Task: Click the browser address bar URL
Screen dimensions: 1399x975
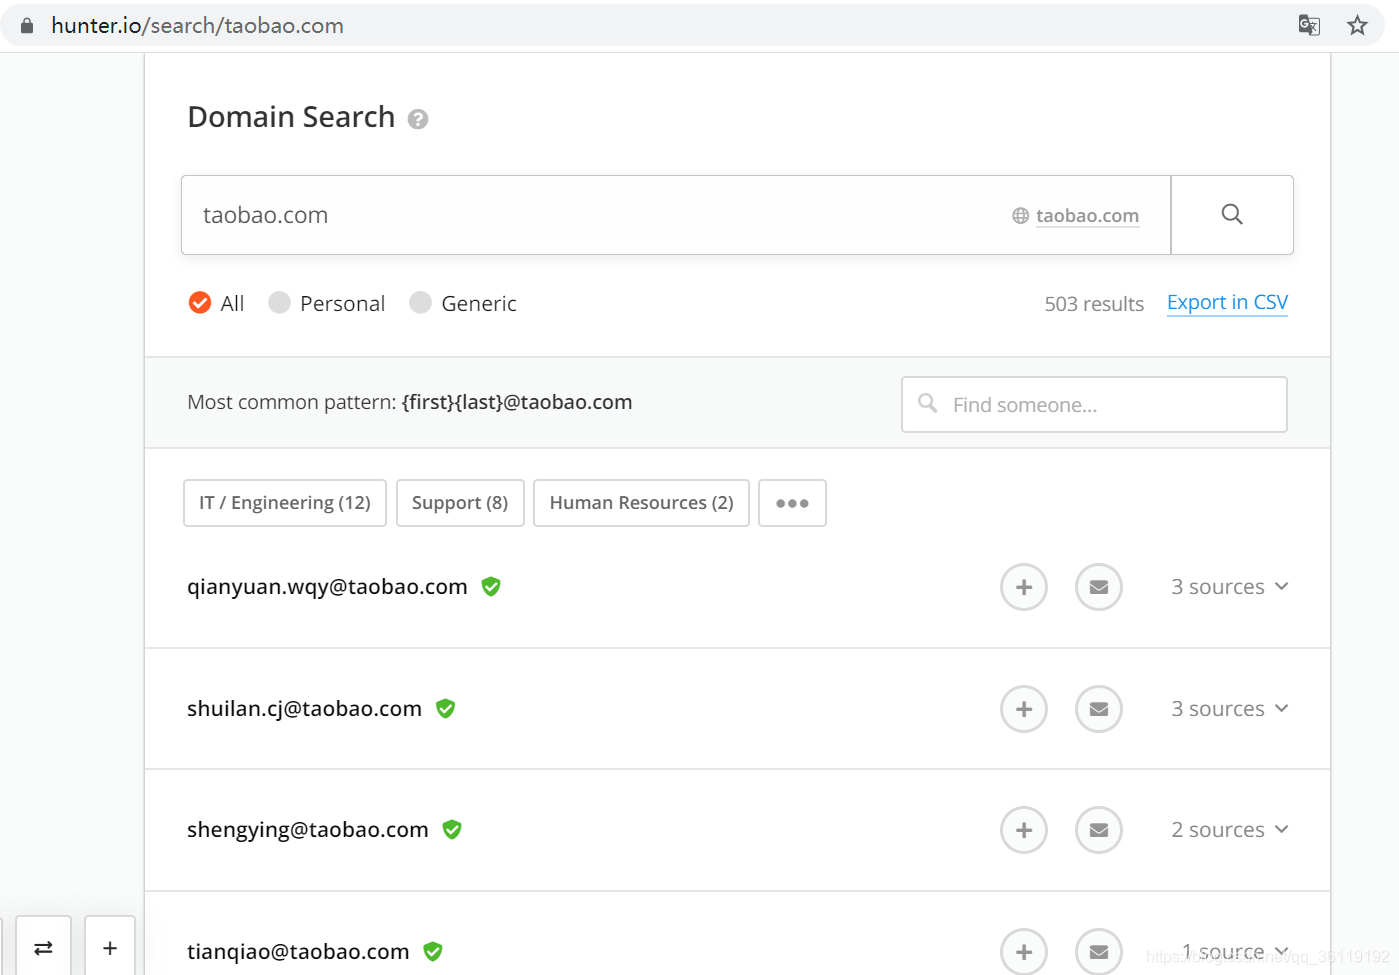Action: click(x=197, y=26)
